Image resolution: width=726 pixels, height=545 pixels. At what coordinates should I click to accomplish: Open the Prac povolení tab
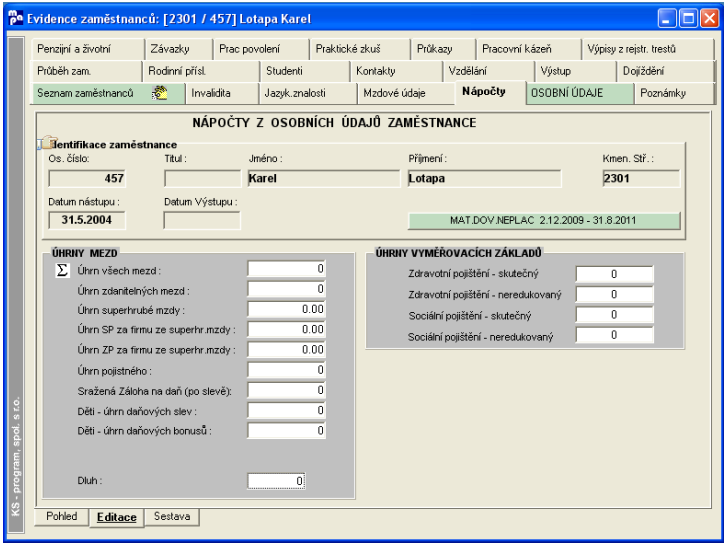click(261, 49)
